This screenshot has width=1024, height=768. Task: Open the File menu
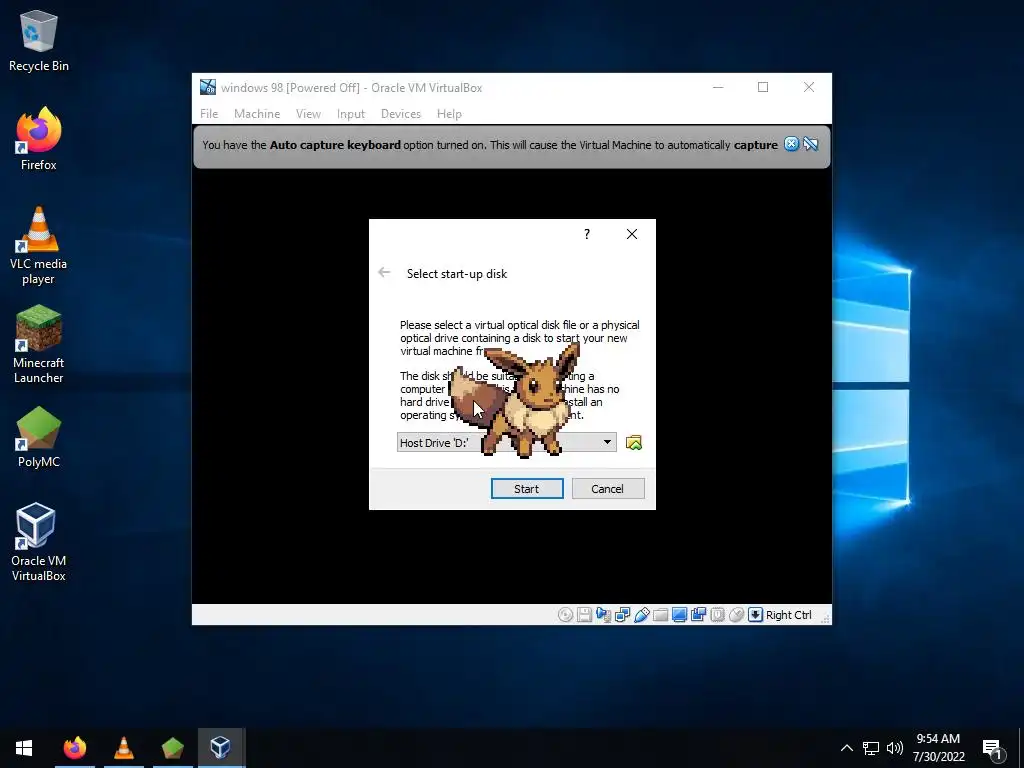click(209, 114)
